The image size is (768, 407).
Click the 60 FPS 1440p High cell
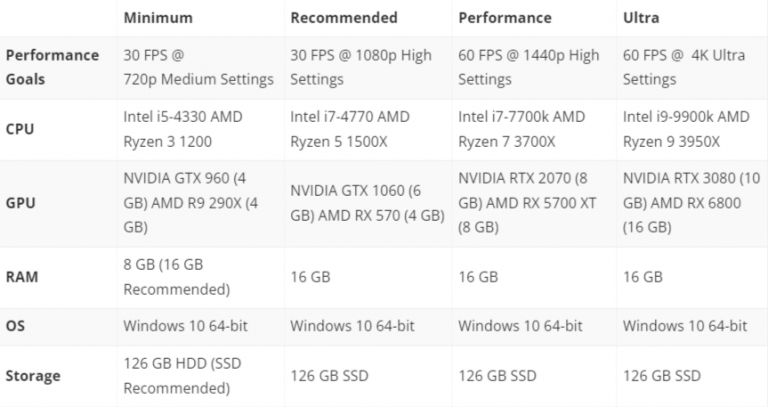(529, 67)
